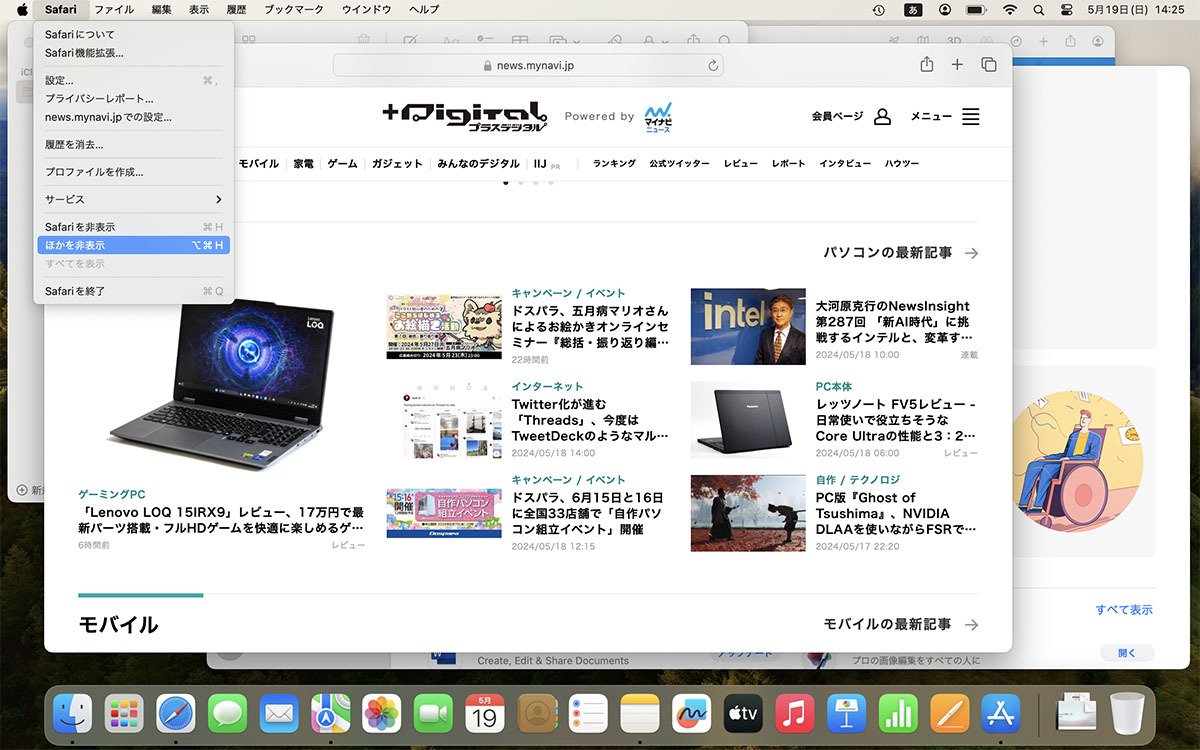Choose Safariを終了 to quit
This screenshot has width=1200, height=750.
[133, 291]
